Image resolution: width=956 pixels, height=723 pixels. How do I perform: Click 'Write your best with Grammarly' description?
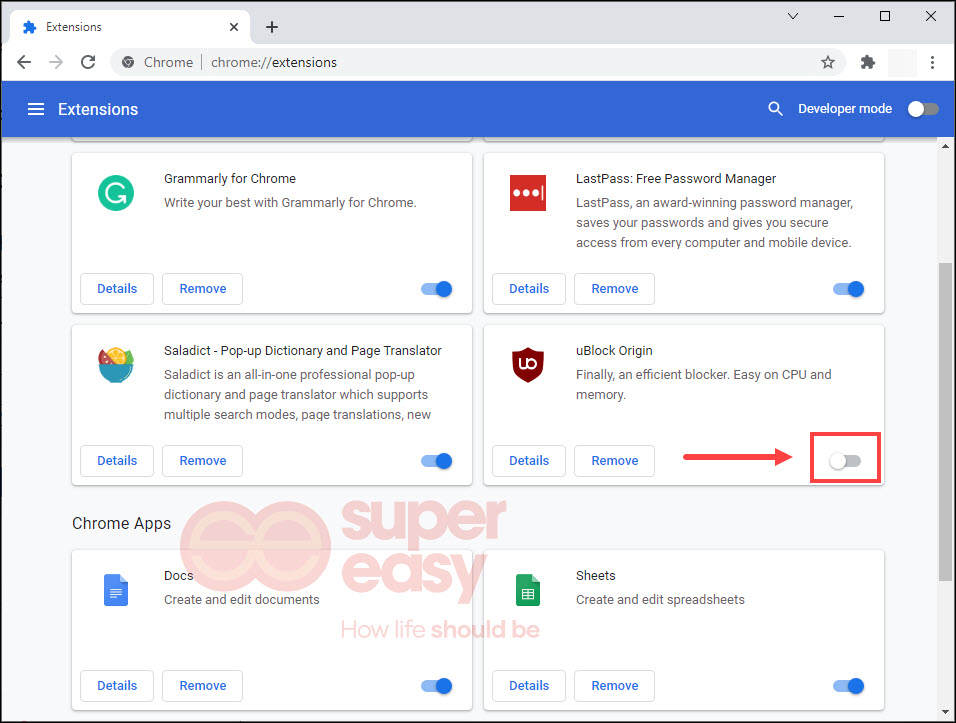point(290,202)
